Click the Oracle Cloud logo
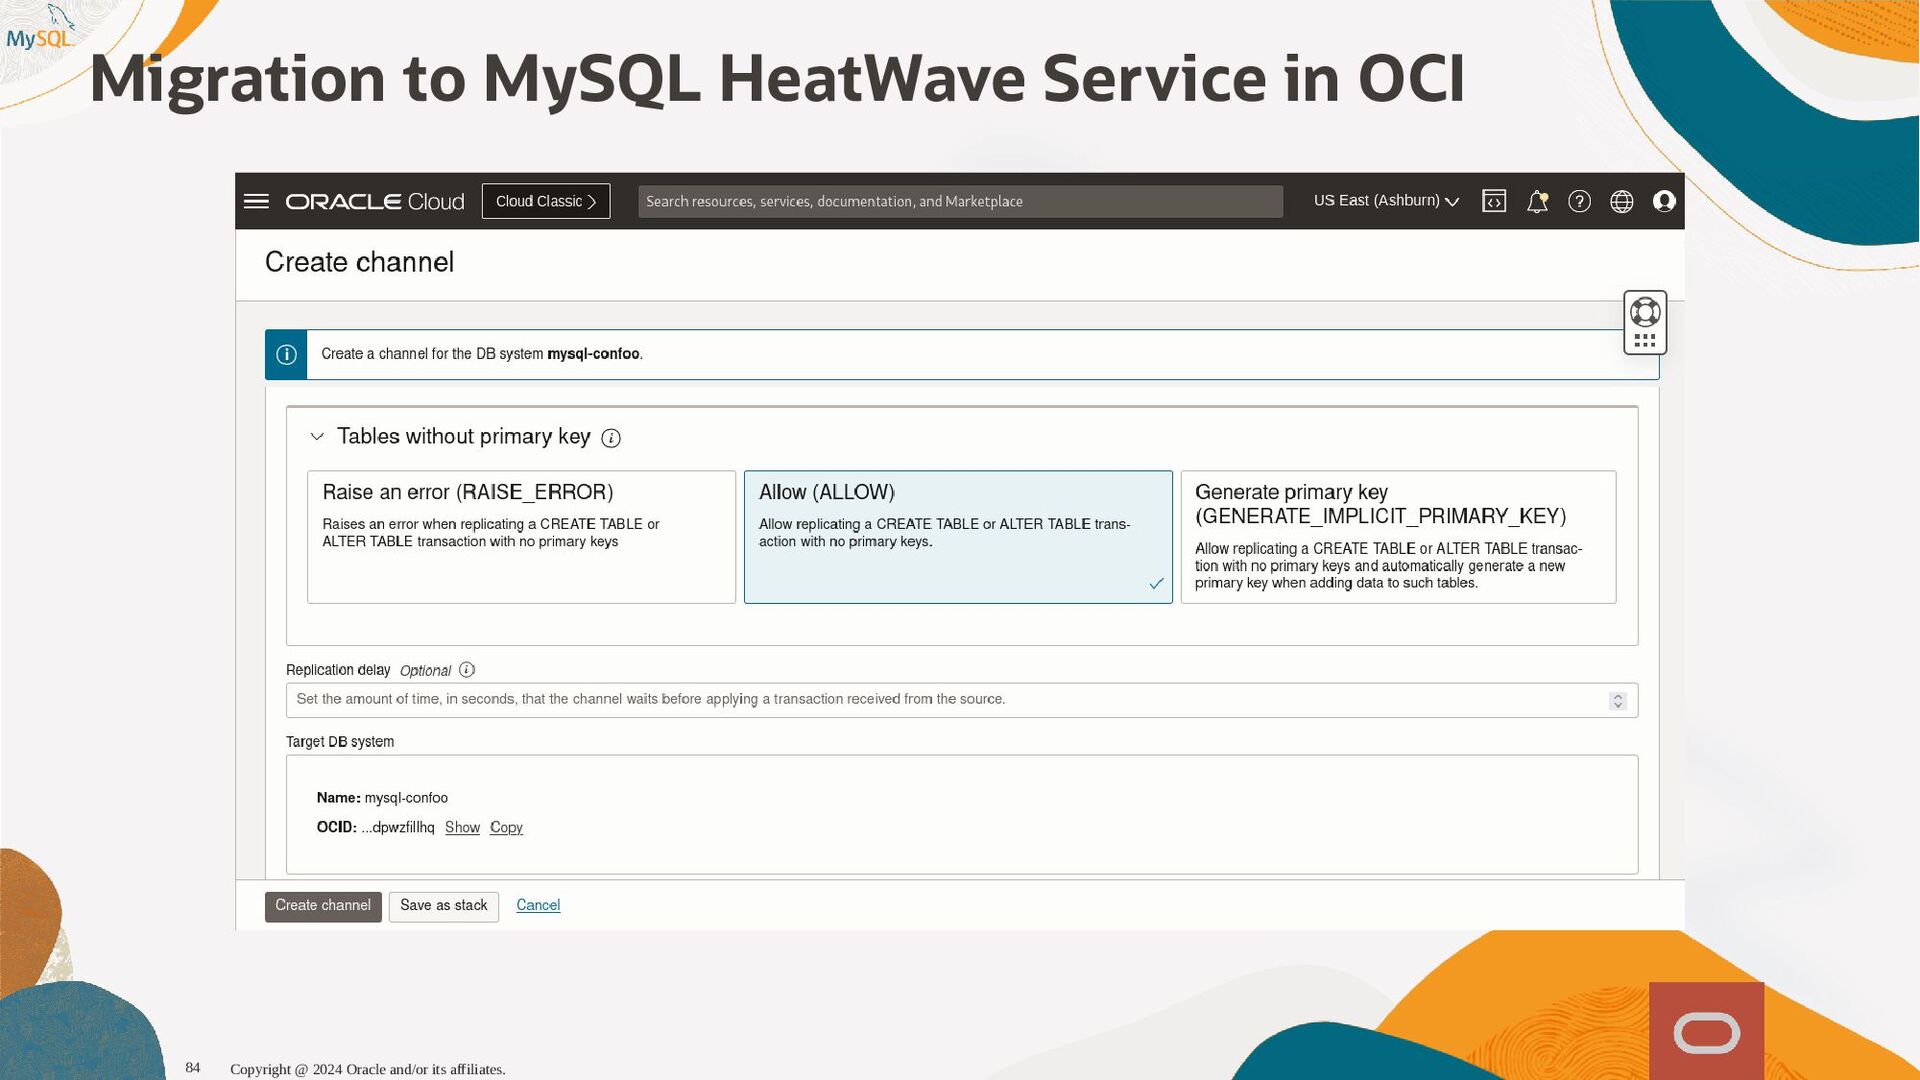The image size is (1920, 1080). pyautogui.click(x=375, y=201)
